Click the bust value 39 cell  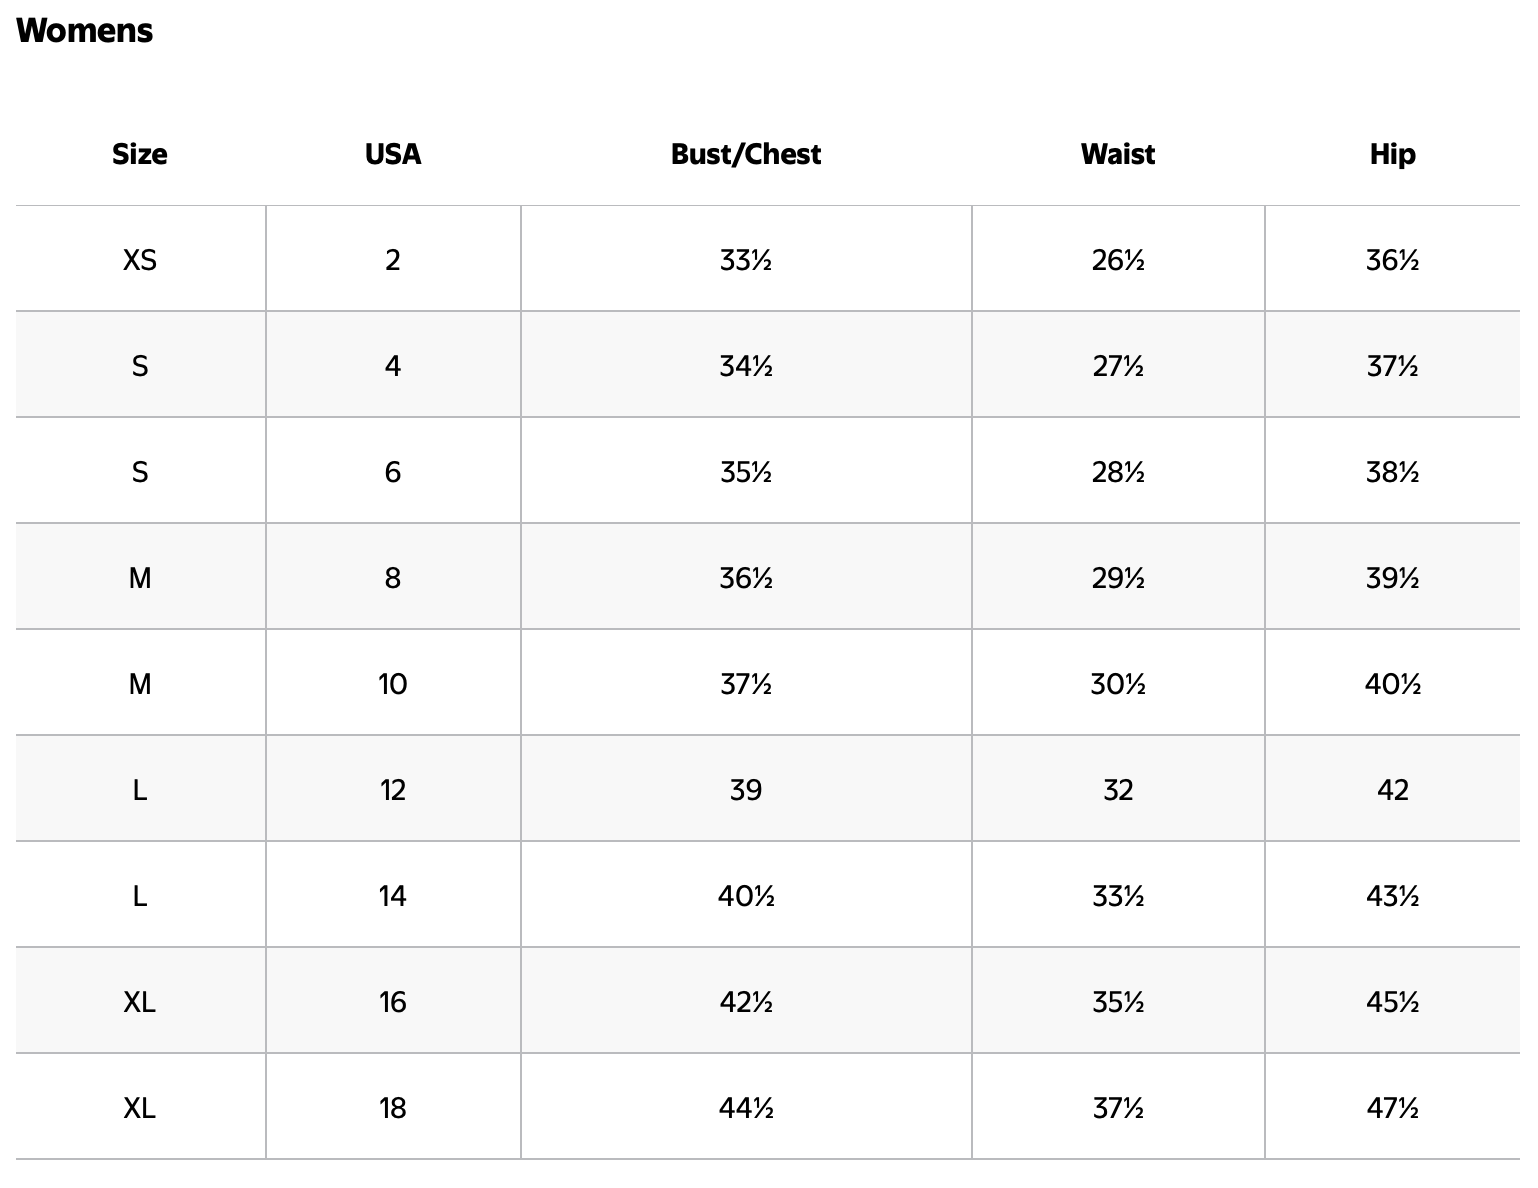746,790
